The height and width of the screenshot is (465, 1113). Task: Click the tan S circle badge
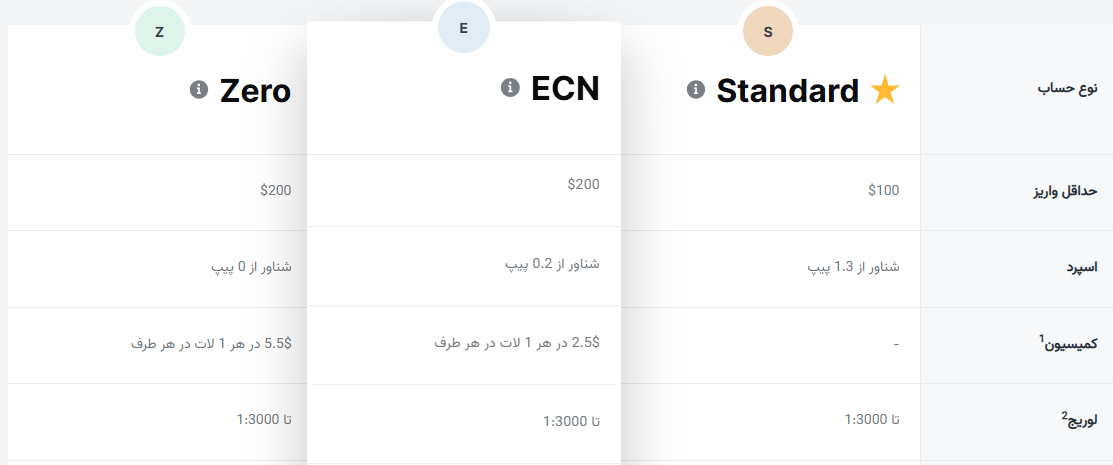click(768, 32)
